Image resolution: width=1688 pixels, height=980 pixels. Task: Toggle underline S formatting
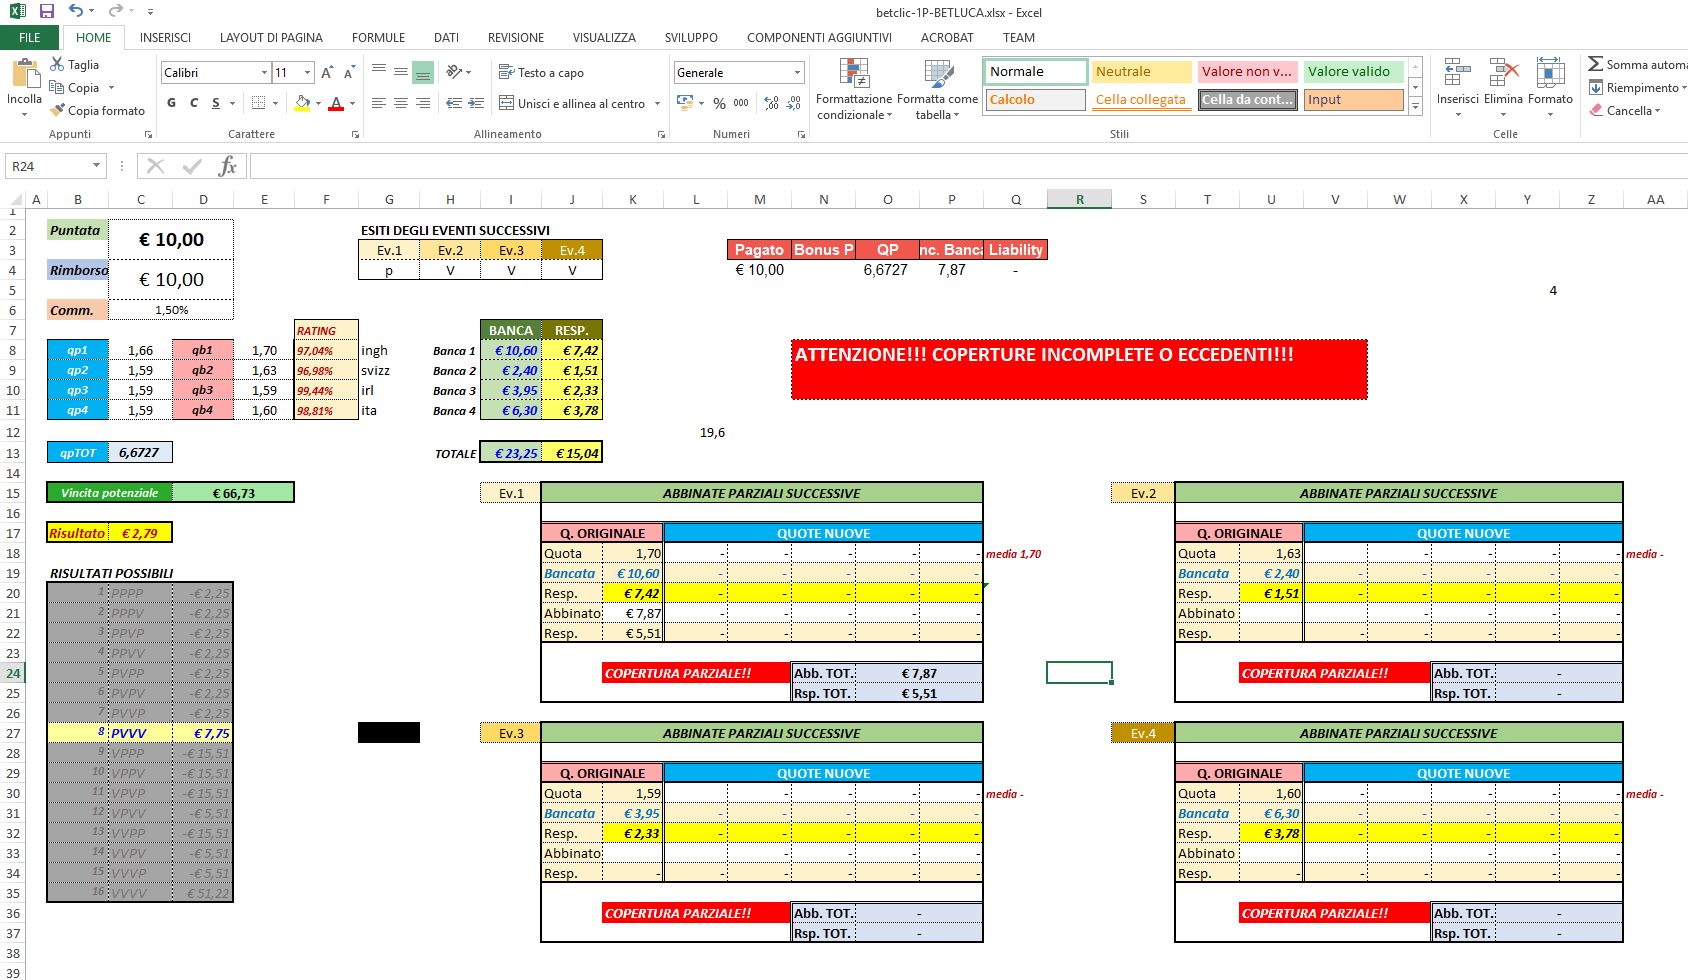[216, 102]
